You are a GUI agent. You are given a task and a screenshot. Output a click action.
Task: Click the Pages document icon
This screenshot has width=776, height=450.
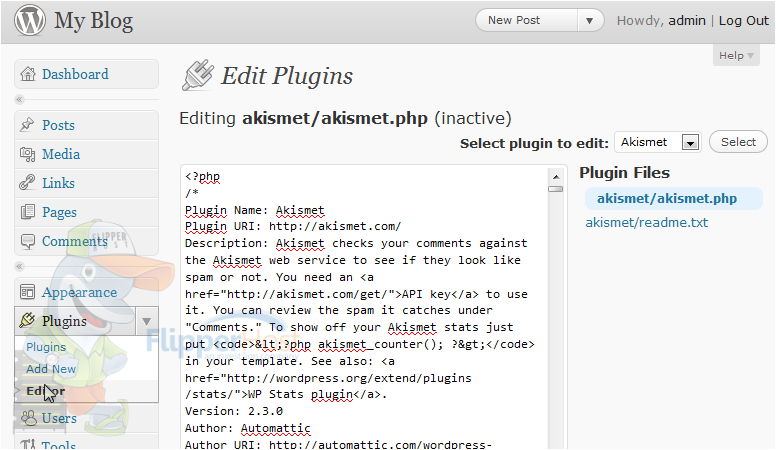point(27,212)
